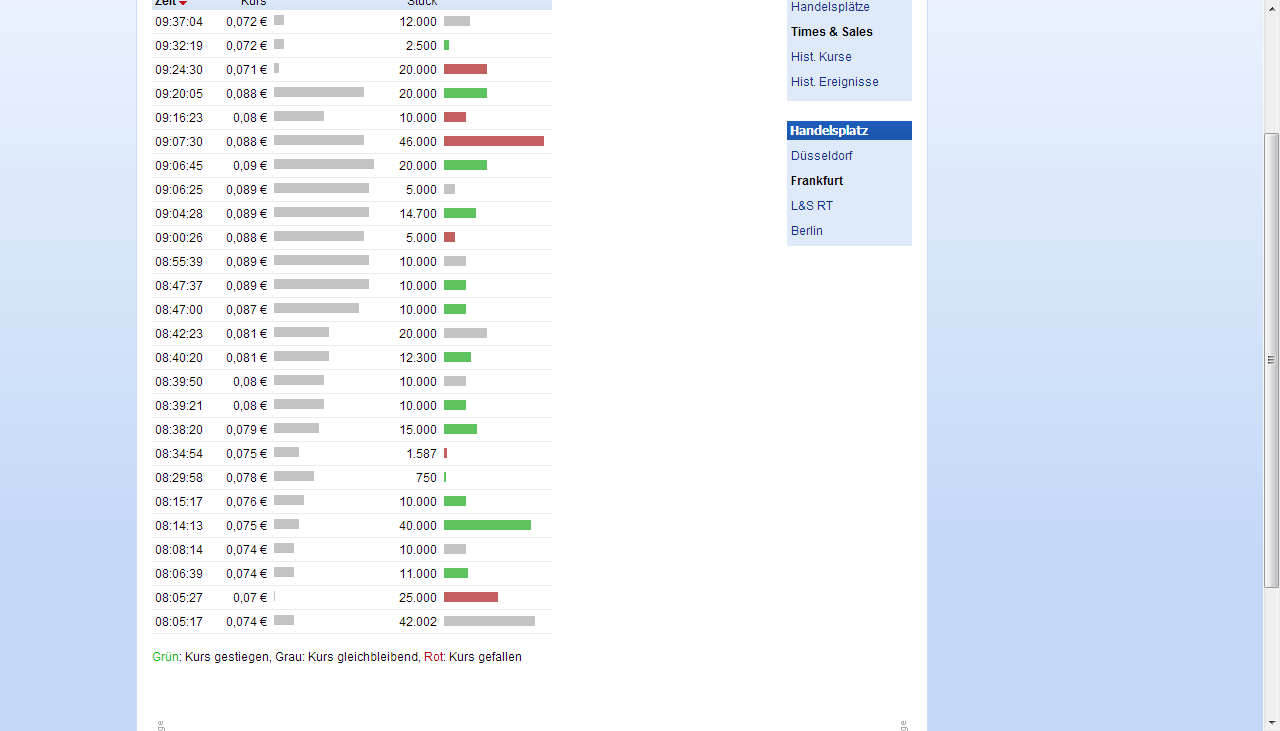This screenshot has width=1280, height=731.
Task: Click the 0,07 € price value
Action: click(x=250, y=598)
